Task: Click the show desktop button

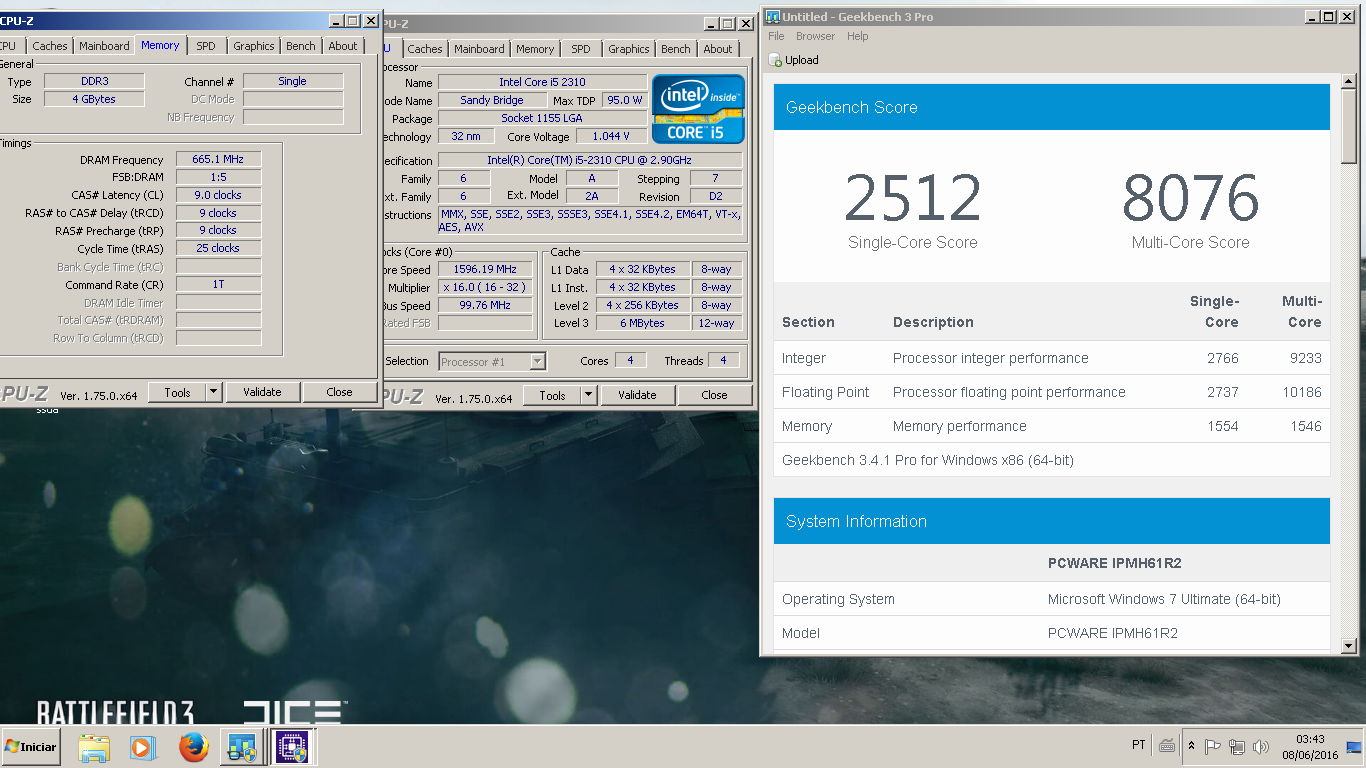Action: (x=1355, y=746)
